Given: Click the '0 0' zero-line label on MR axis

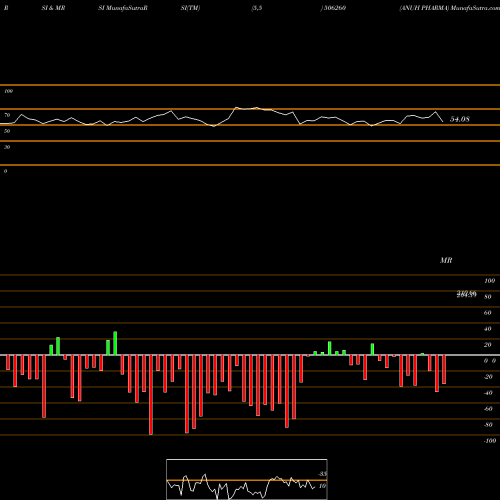Looking at the screenshot, I should pyautogui.click(x=490, y=361).
